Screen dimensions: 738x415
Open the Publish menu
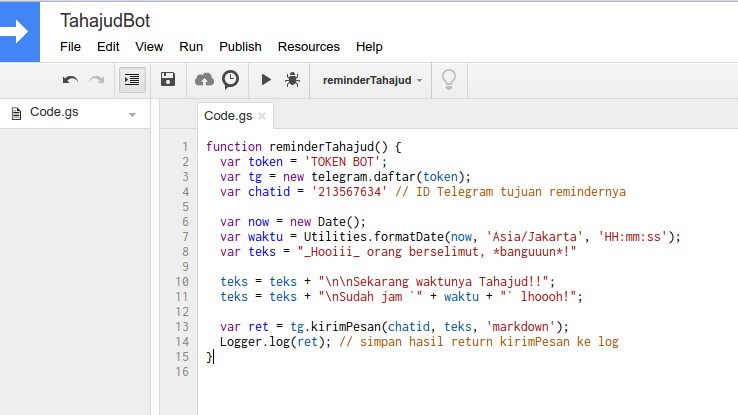240,46
